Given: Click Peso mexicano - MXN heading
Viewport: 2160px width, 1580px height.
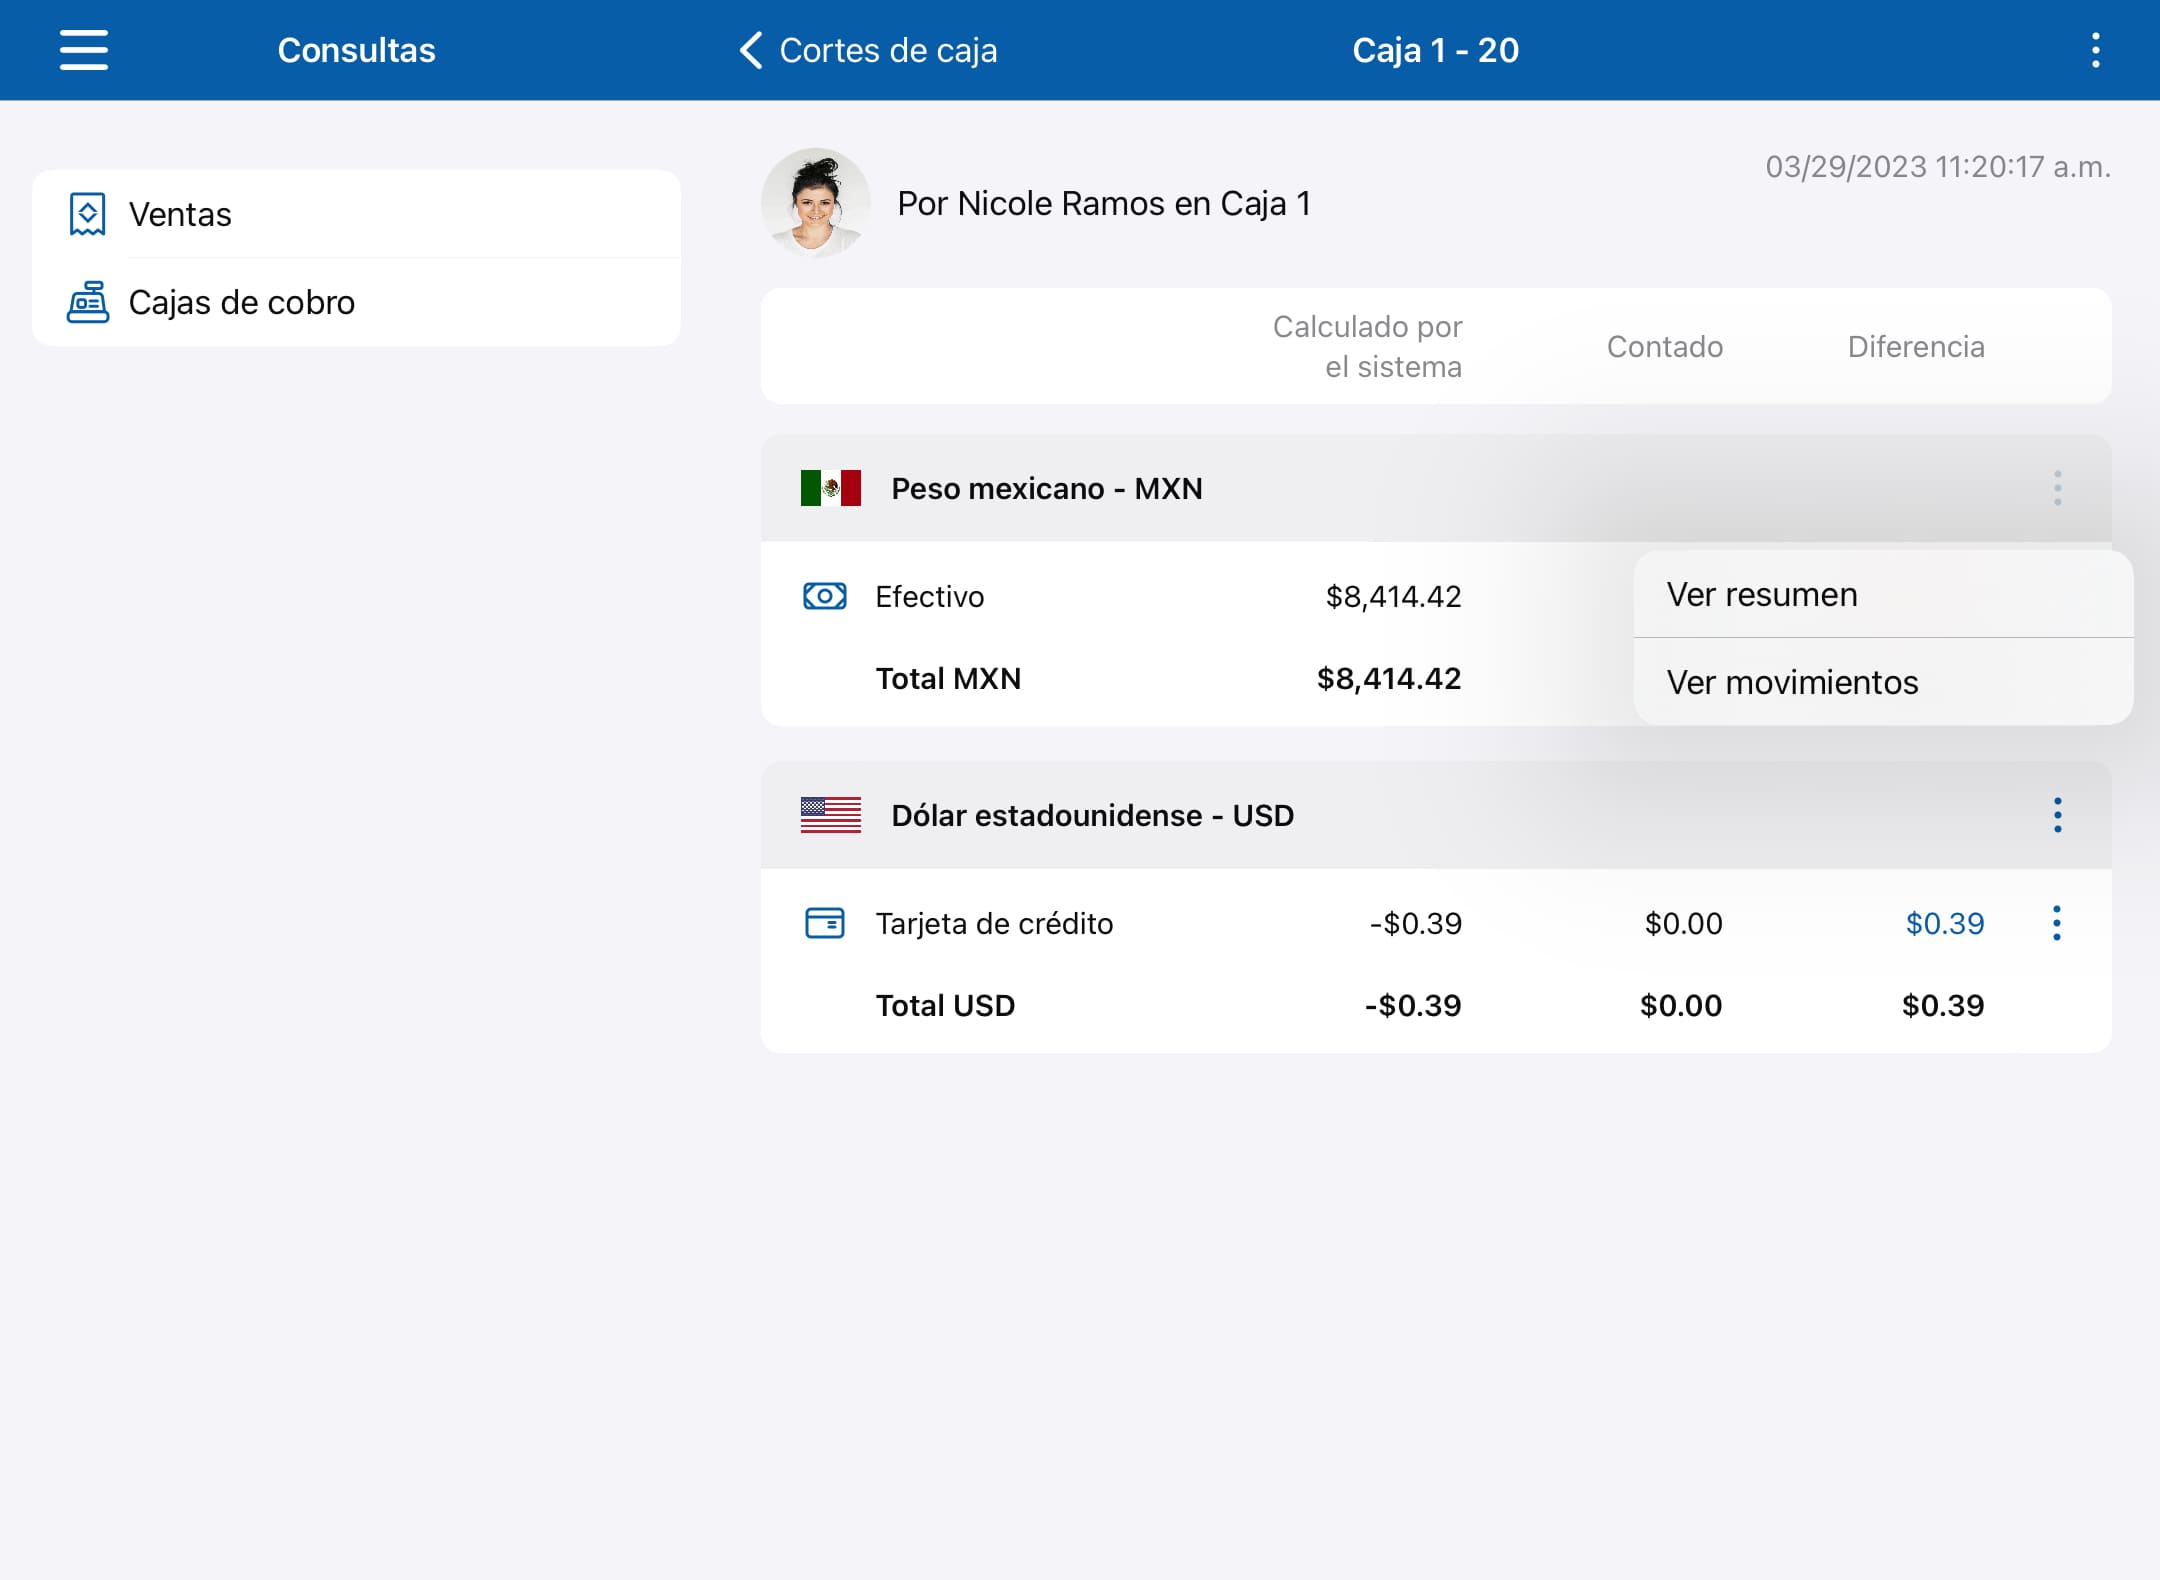Looking at the screenshot, I should [1047, 488].
